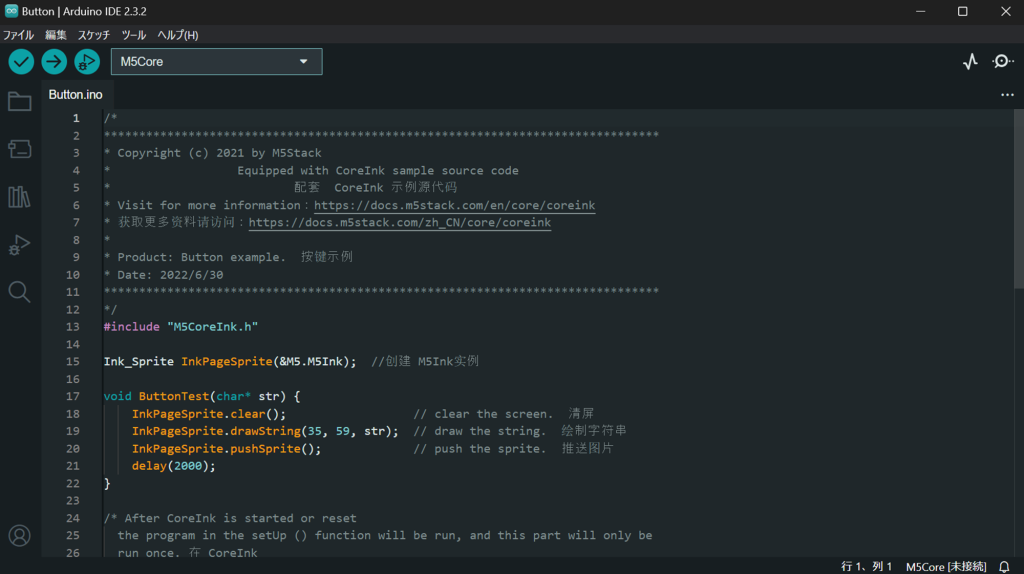This screenshot has width=1024, height=574.
Task: Follow the docs.m5stack.com/en/core/coreink link
Action: (x=455, y=205)
